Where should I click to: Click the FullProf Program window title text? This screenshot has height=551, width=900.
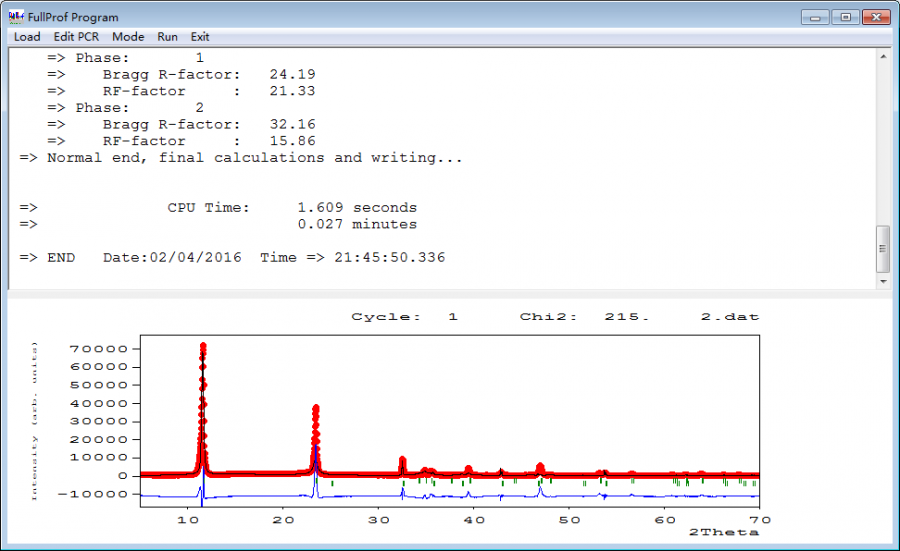tap(73, 17)
